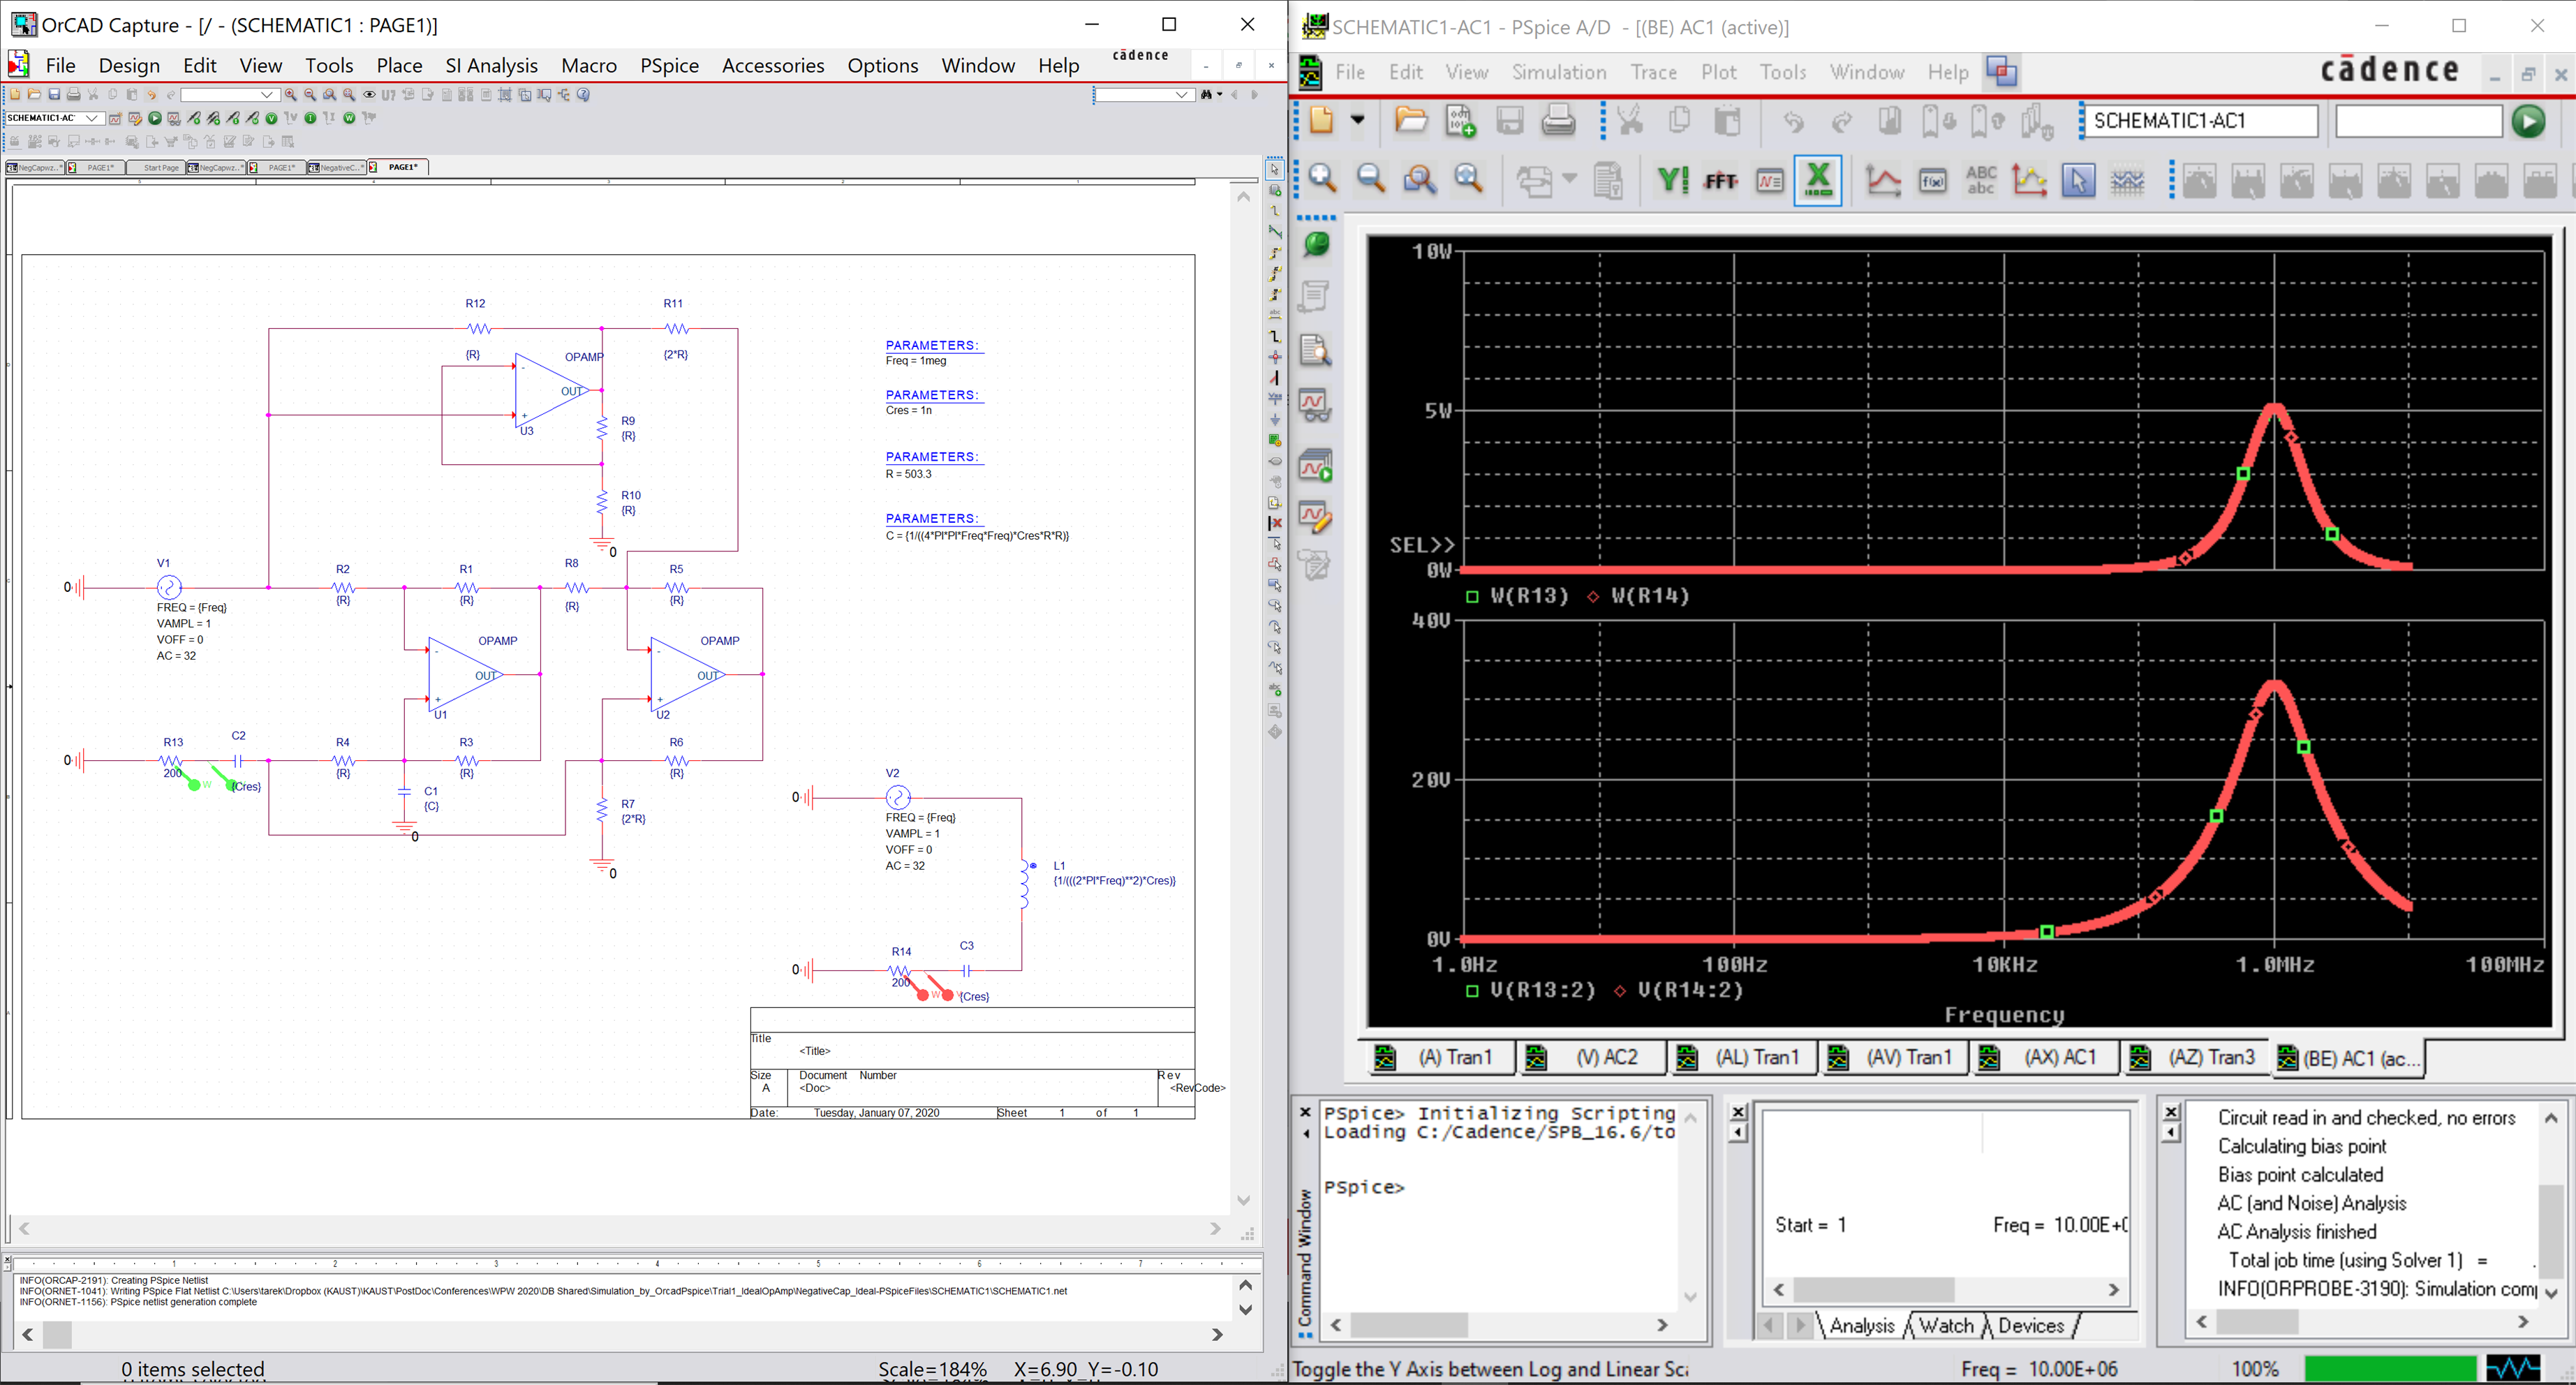The image size is (2576, 1385).
Task: Click SCHEMATIC1-AC1 profile field in PSpice
Action: pyautogui.click(x=2200, y=121)
